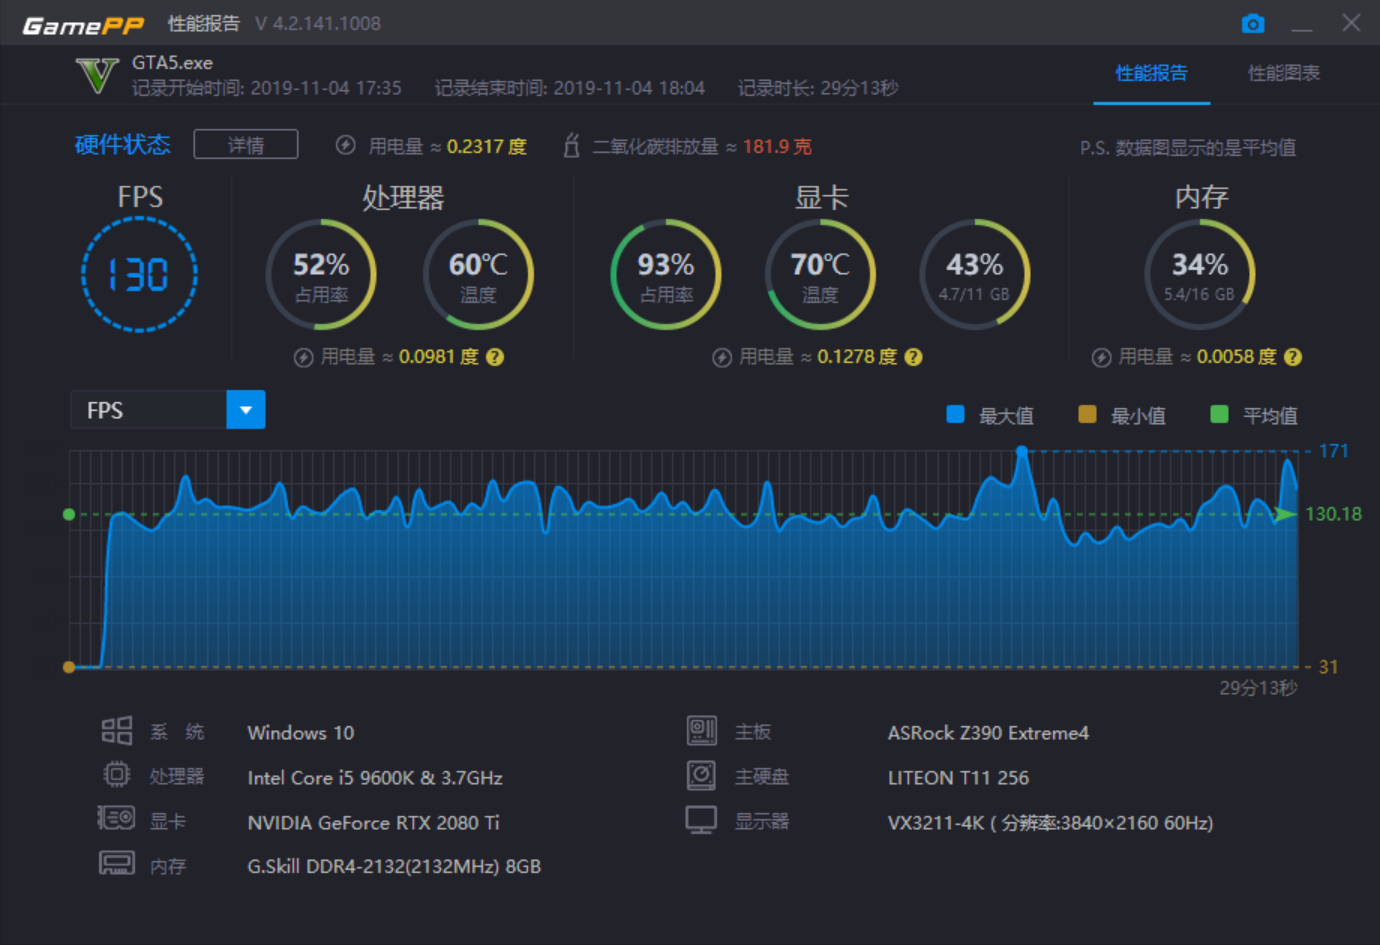Click the 记录时长 29分13秒 text
The image size is (1380, 945).
[818, 88]
